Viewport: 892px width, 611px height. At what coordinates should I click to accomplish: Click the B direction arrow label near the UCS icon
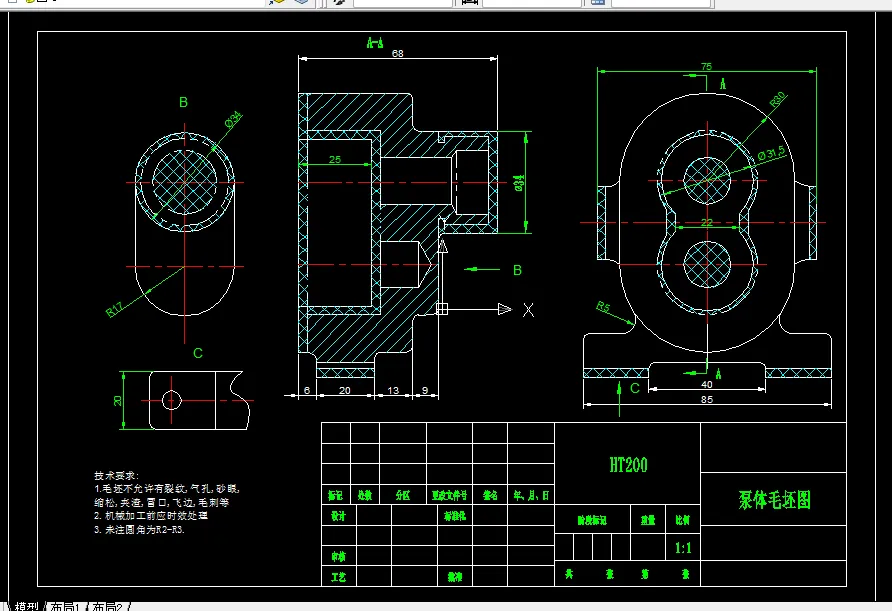[517, 270]
